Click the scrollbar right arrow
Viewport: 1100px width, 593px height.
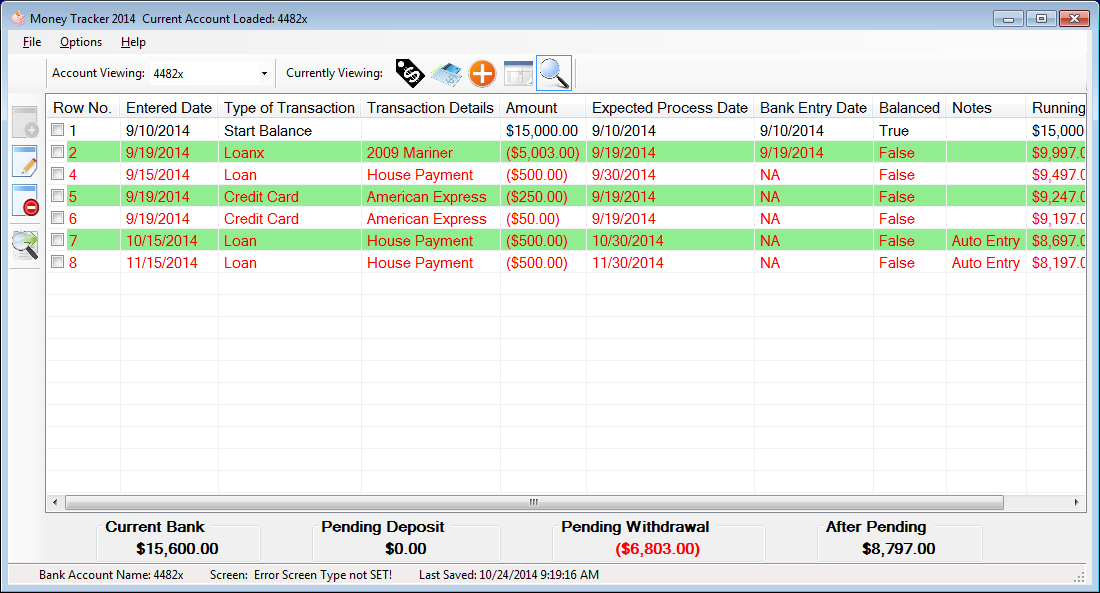1077,502
